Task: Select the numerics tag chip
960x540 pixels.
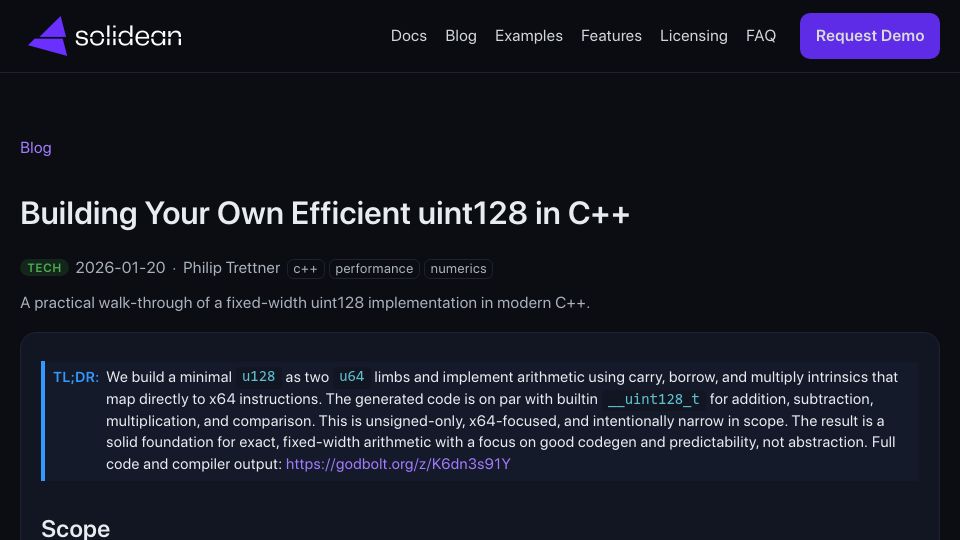Action: point(458,269)
